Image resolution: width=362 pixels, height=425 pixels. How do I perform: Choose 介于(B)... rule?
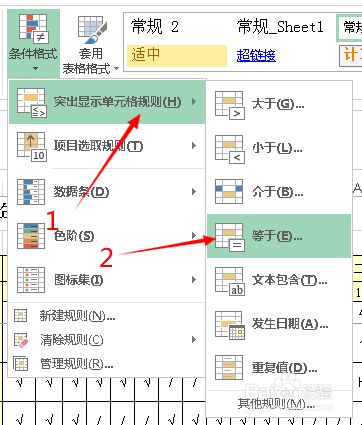point(279,192)
